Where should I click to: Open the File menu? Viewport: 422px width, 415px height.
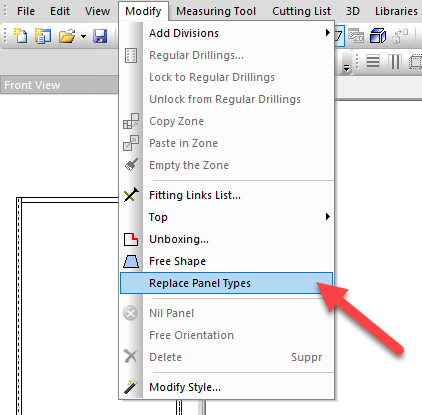click(26, 11)
